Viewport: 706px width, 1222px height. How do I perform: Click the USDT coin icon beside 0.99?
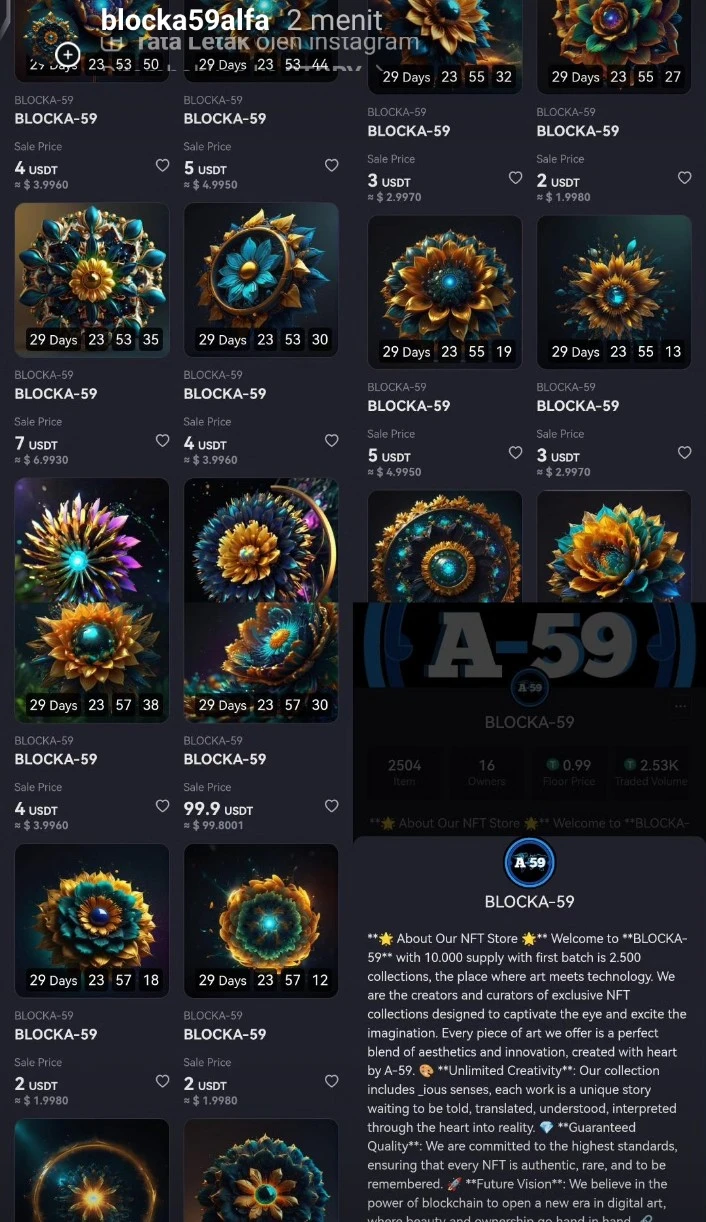pos(554,765)
